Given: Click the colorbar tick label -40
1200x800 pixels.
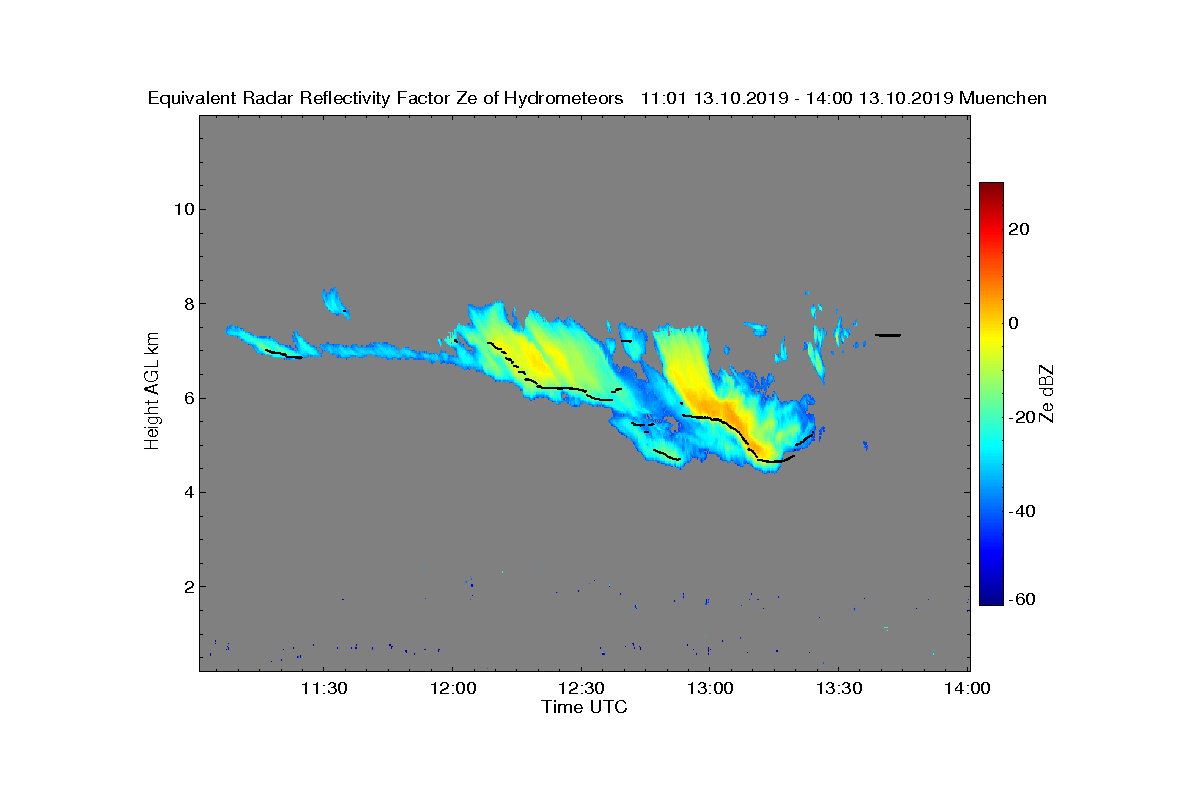Looking at the screenshot, I should 1023,511.
